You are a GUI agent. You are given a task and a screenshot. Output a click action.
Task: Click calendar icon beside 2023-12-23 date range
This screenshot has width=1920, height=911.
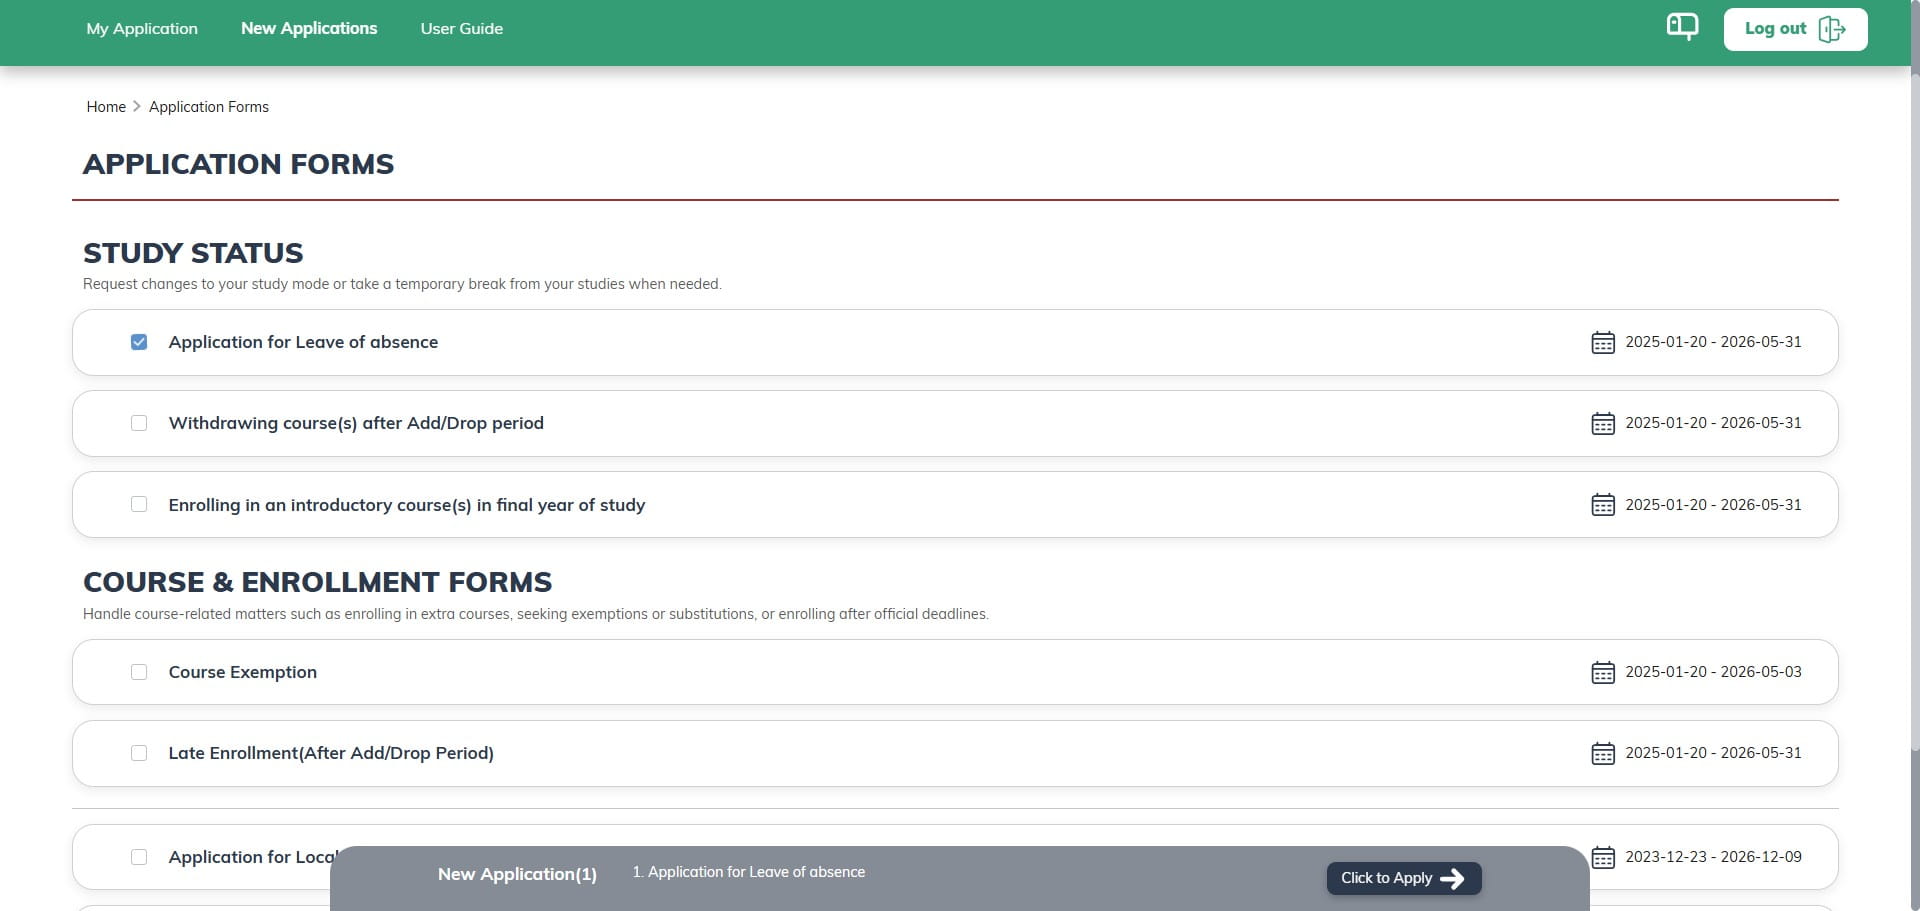point(1603,857)
